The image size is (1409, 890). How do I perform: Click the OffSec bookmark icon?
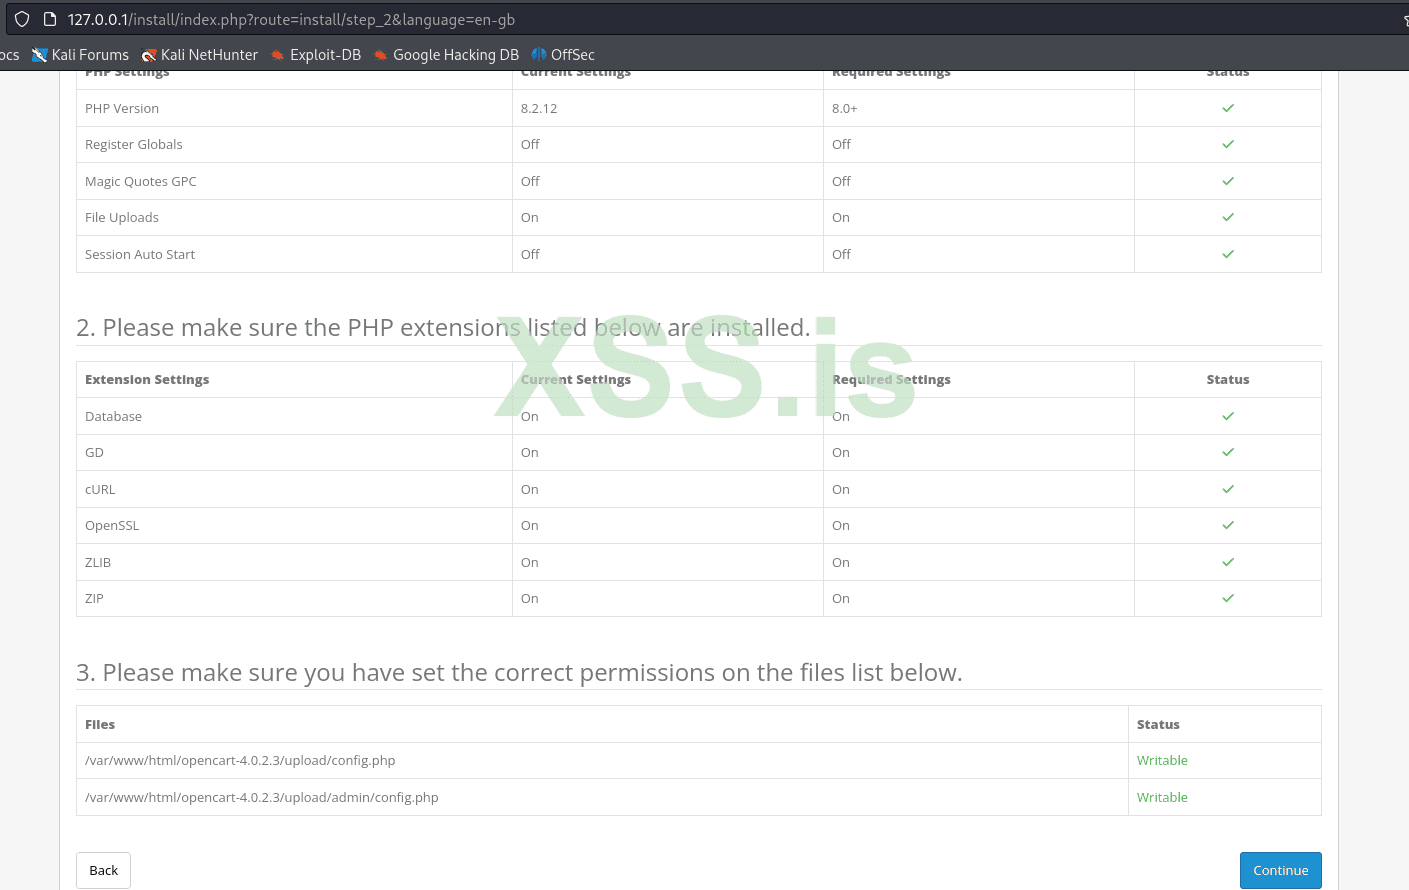(x=539, y=55)
